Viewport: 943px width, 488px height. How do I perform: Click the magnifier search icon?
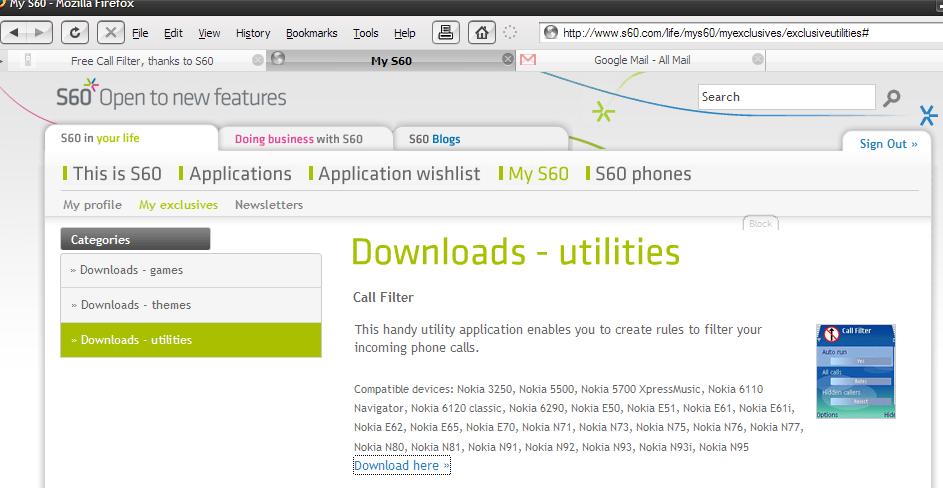click(892, 98)
